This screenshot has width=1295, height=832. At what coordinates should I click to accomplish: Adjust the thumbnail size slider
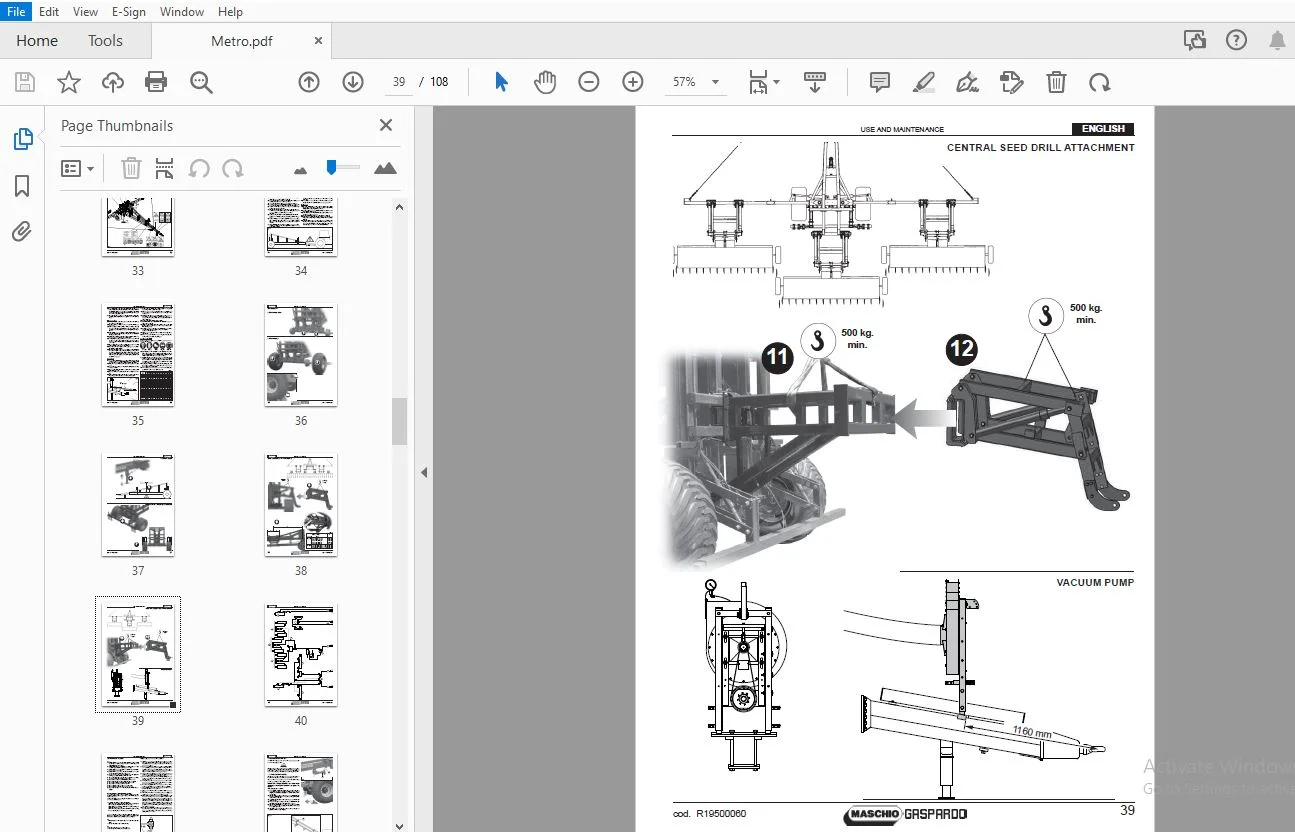[x=332, y=167]
